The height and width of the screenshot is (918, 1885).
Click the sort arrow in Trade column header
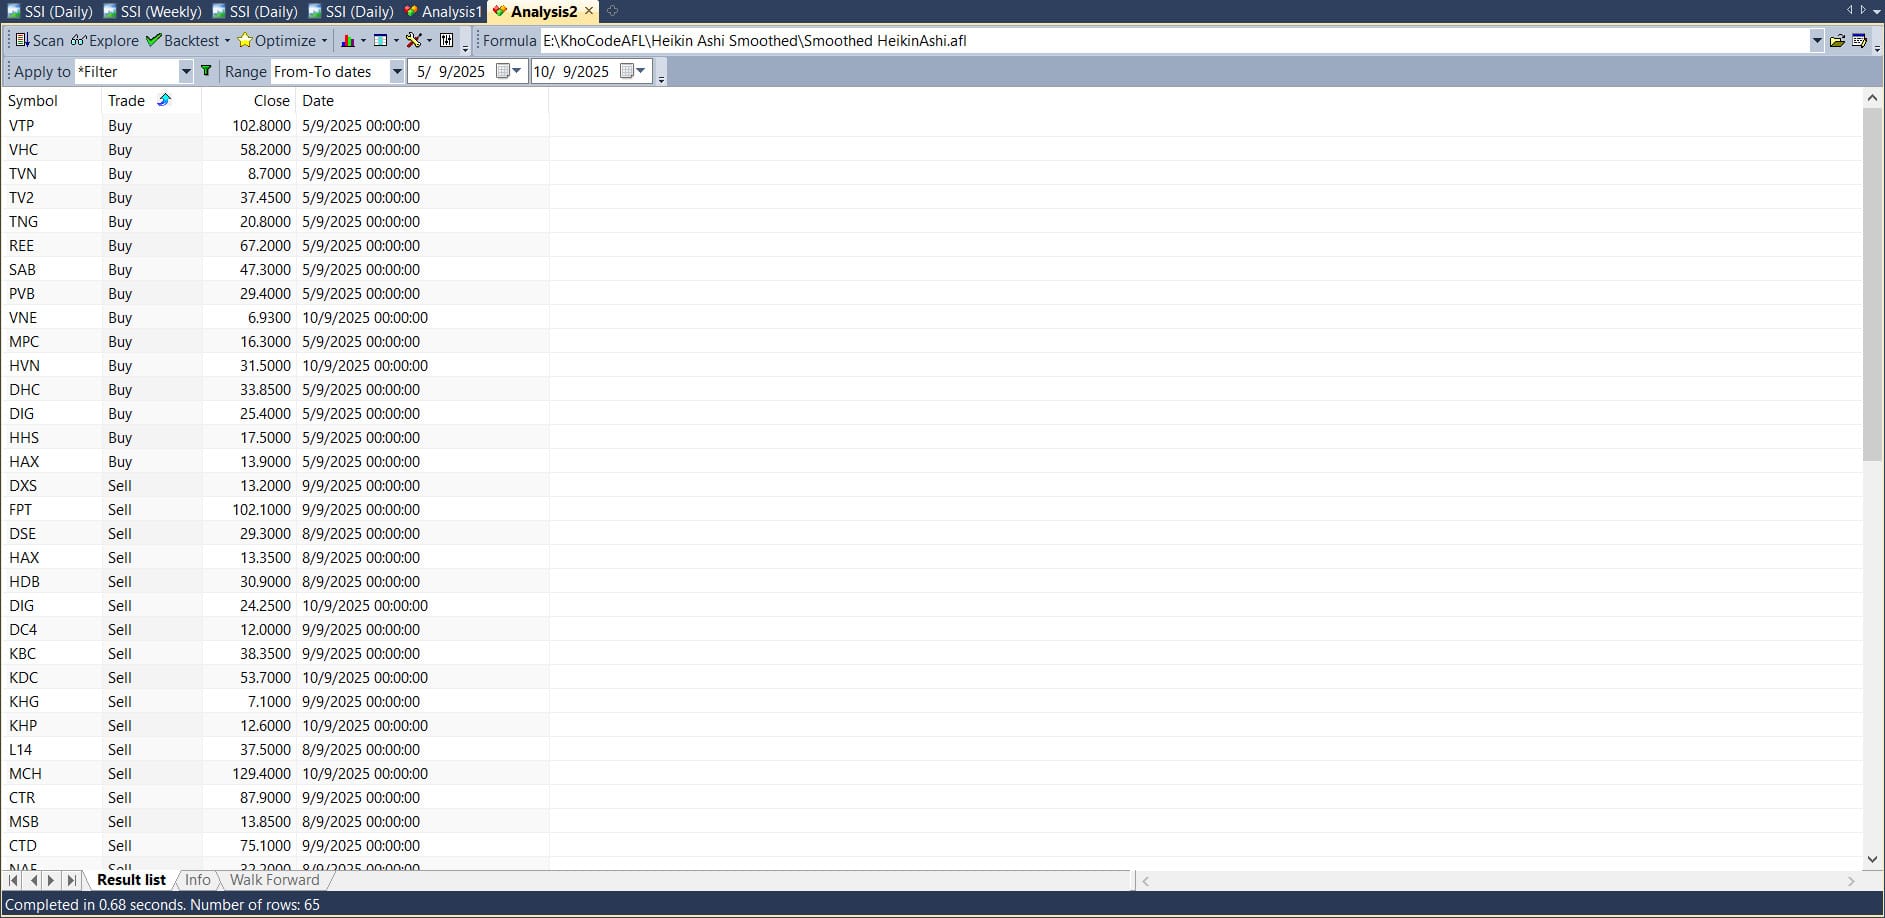tap(164, 100)
